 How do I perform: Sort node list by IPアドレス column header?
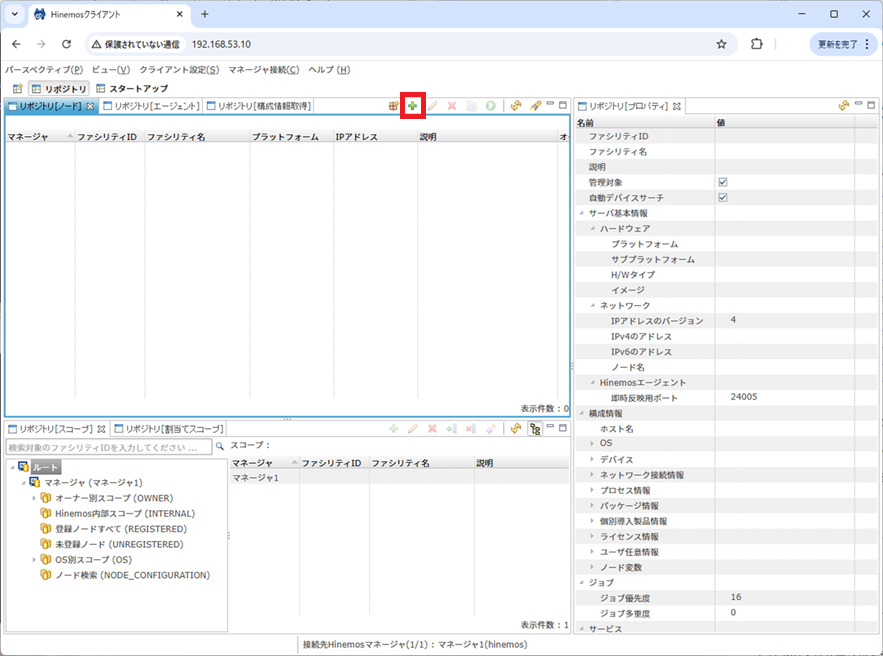376,137
